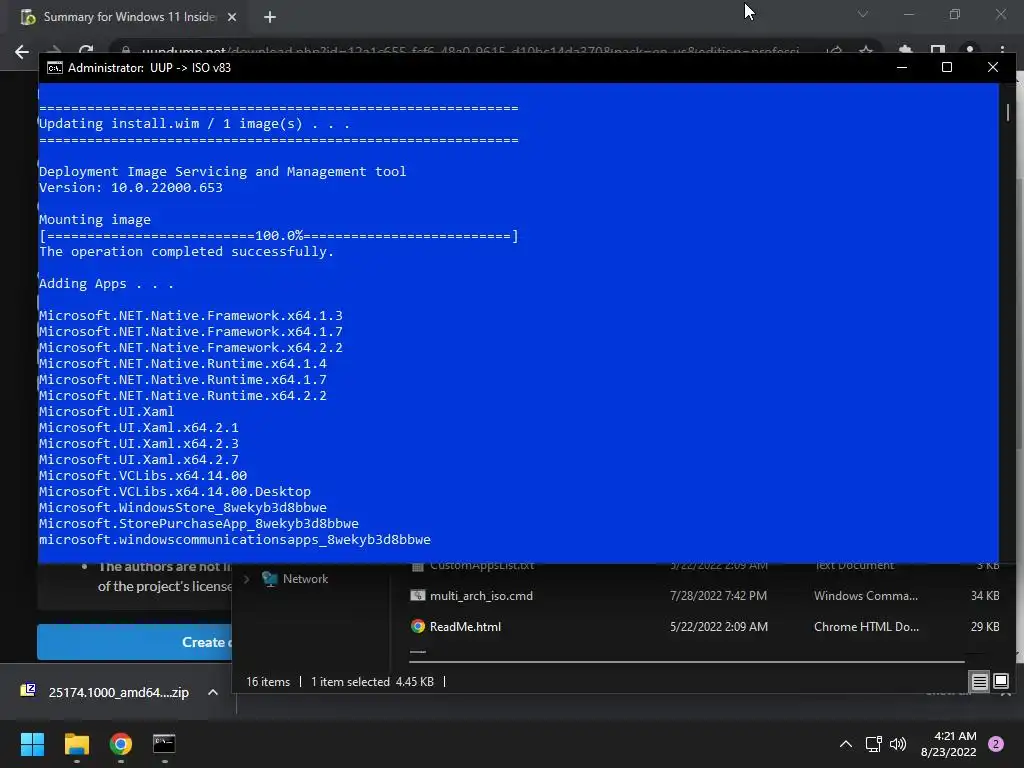
Task: Open the Windows Start menu
Action: pos(32,744)
